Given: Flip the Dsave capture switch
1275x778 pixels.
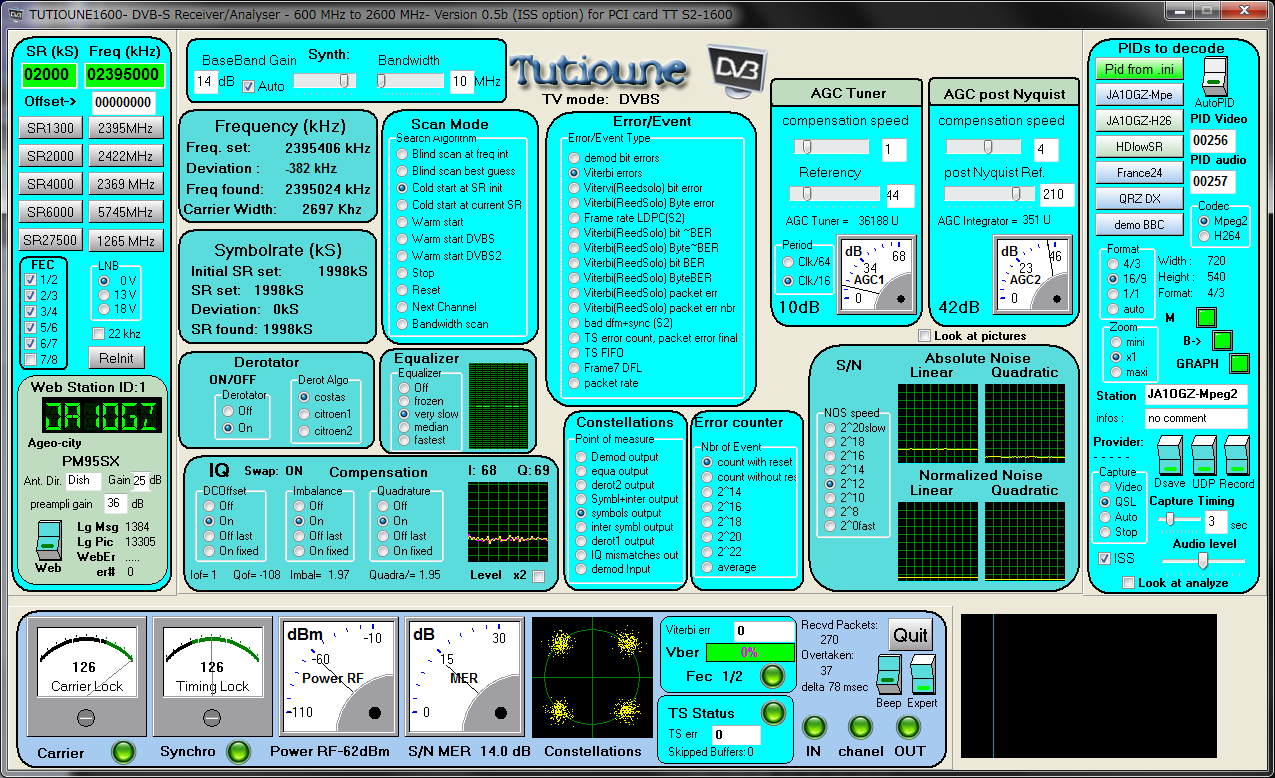Looking at the screenshot, I should click(1170, 455).
